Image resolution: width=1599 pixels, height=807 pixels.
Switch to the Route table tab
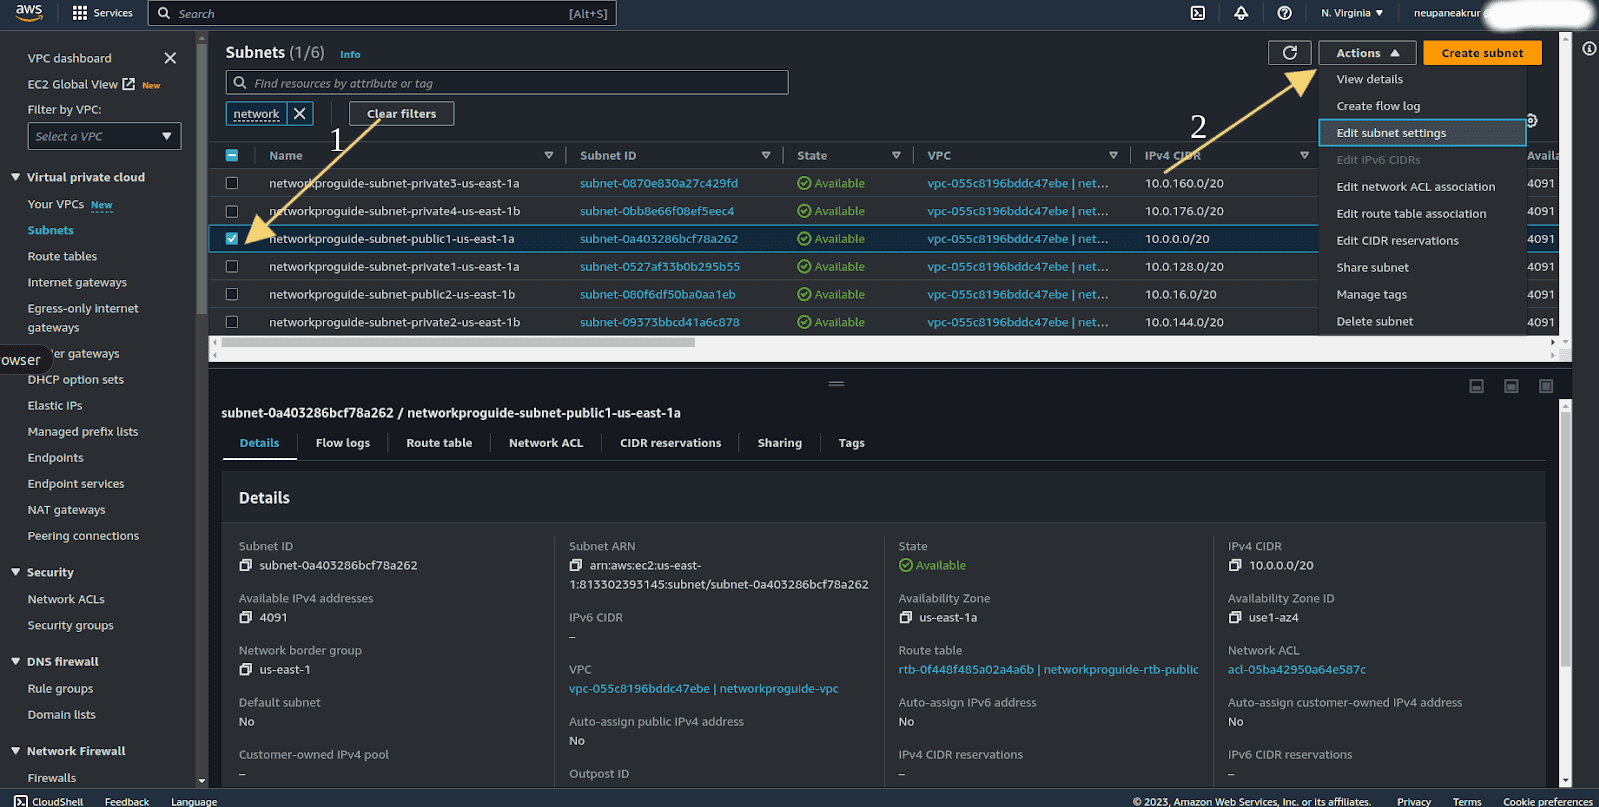(439, 443)
